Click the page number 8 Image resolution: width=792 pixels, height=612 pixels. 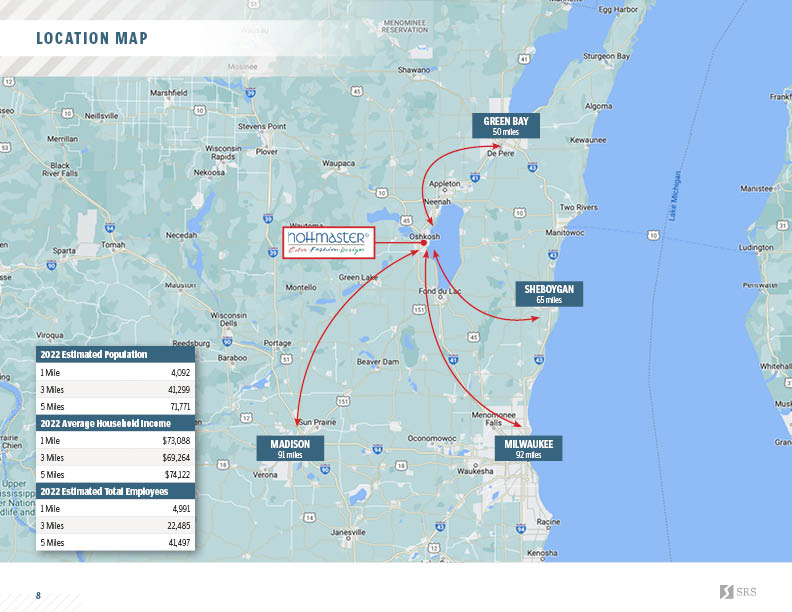(38, 596)
